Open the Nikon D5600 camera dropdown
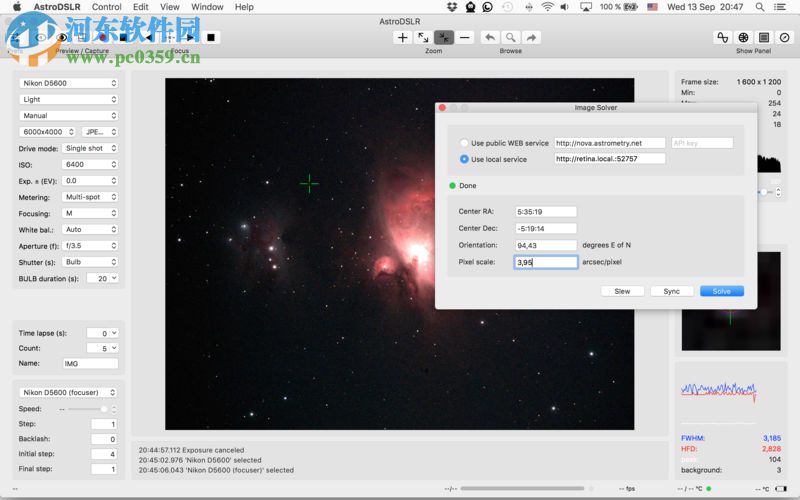This screenshot has width=800, height=500. pos(68,83)
